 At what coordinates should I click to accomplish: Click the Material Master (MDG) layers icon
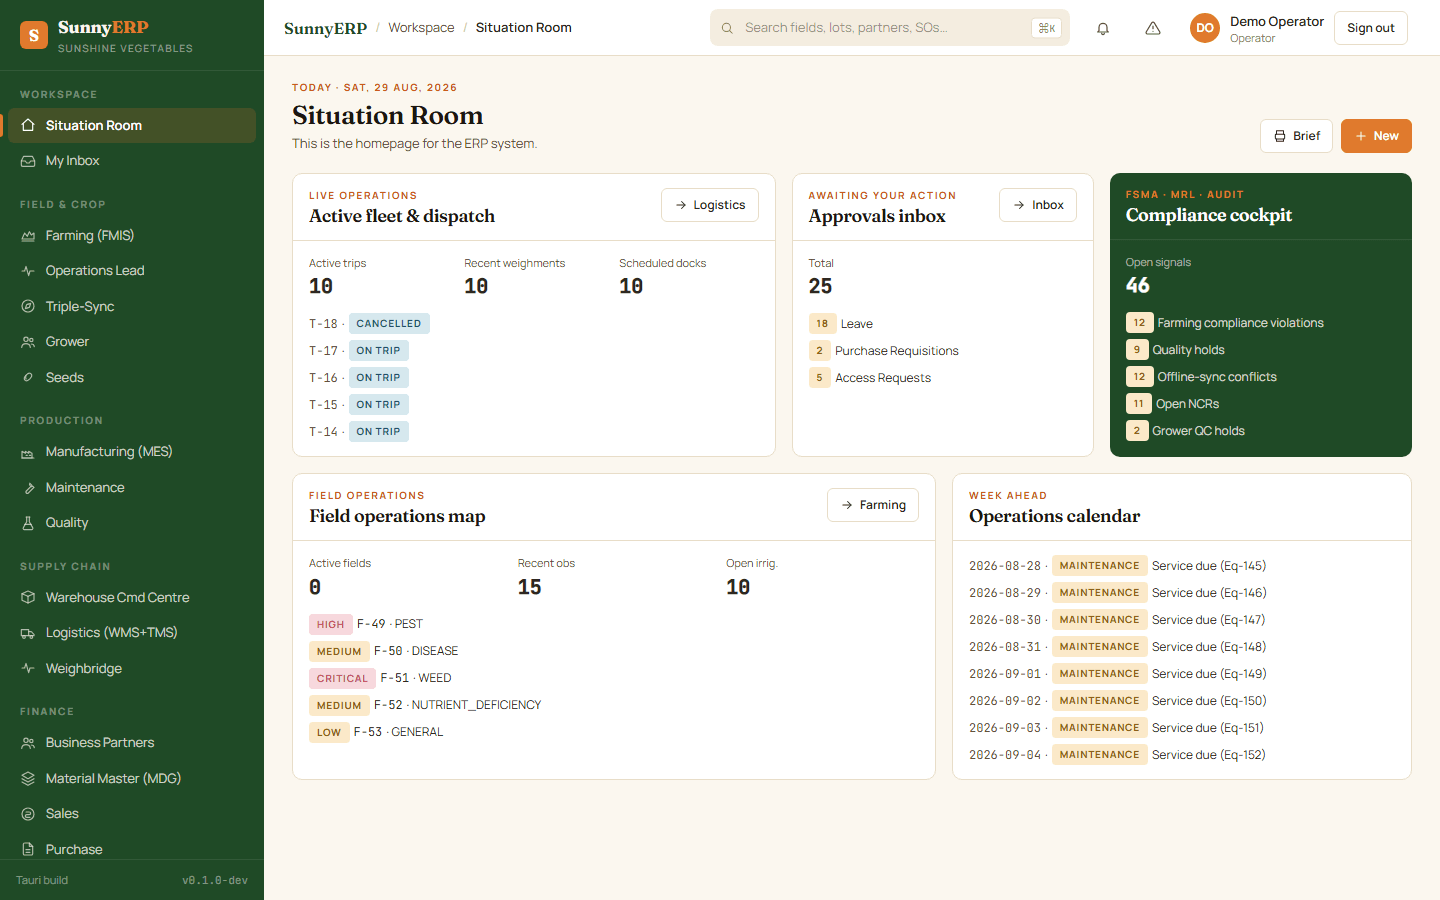[28, 779]
